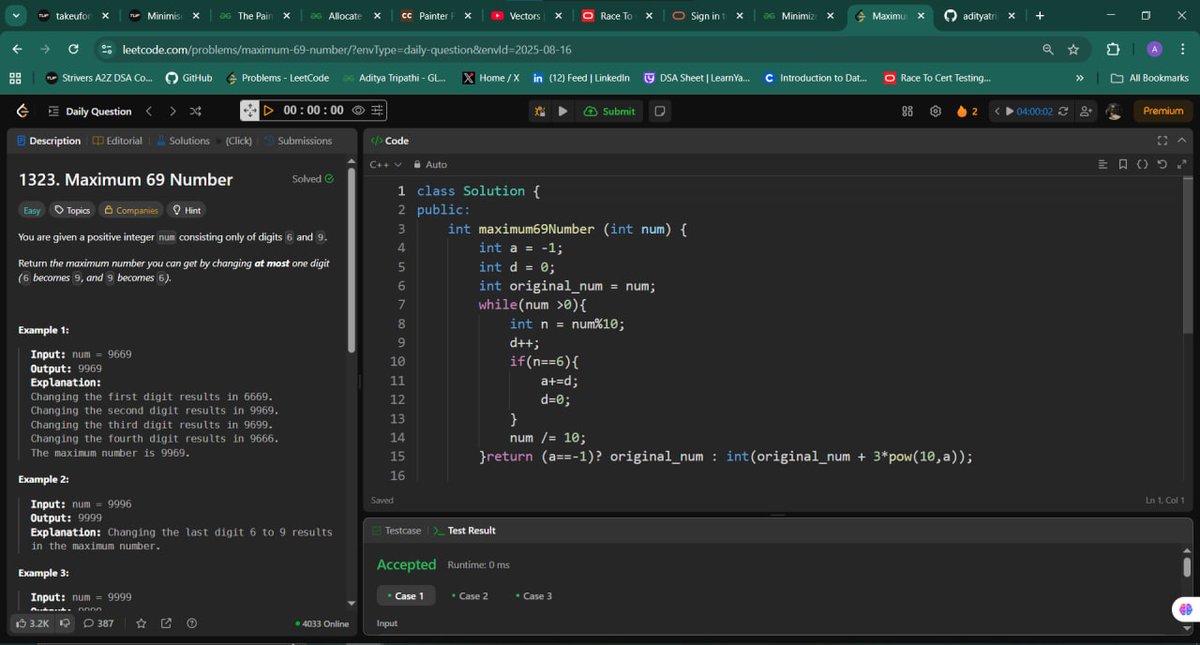View the streak flame counter
1200x645 pixels.
pos(967,111)
